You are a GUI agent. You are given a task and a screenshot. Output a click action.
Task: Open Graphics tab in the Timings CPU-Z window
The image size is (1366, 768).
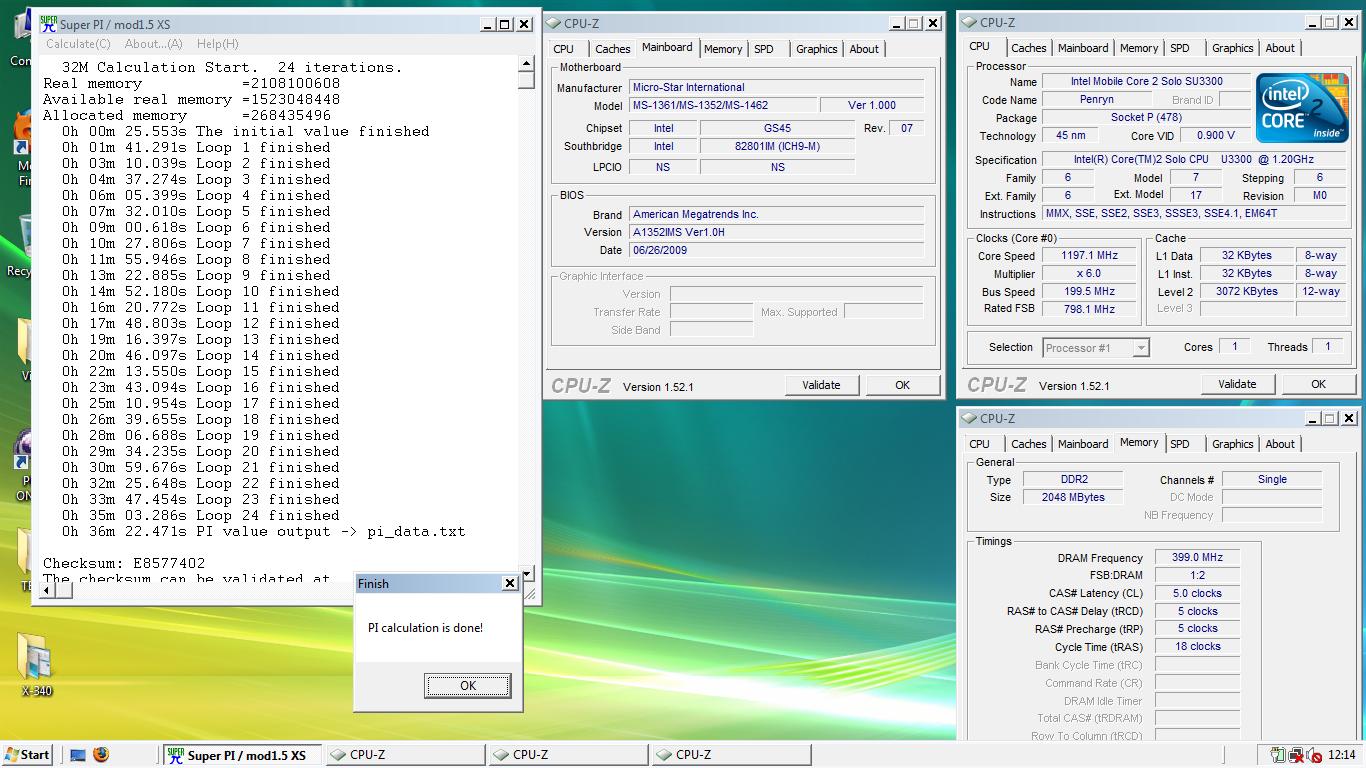click(1233, 444)
